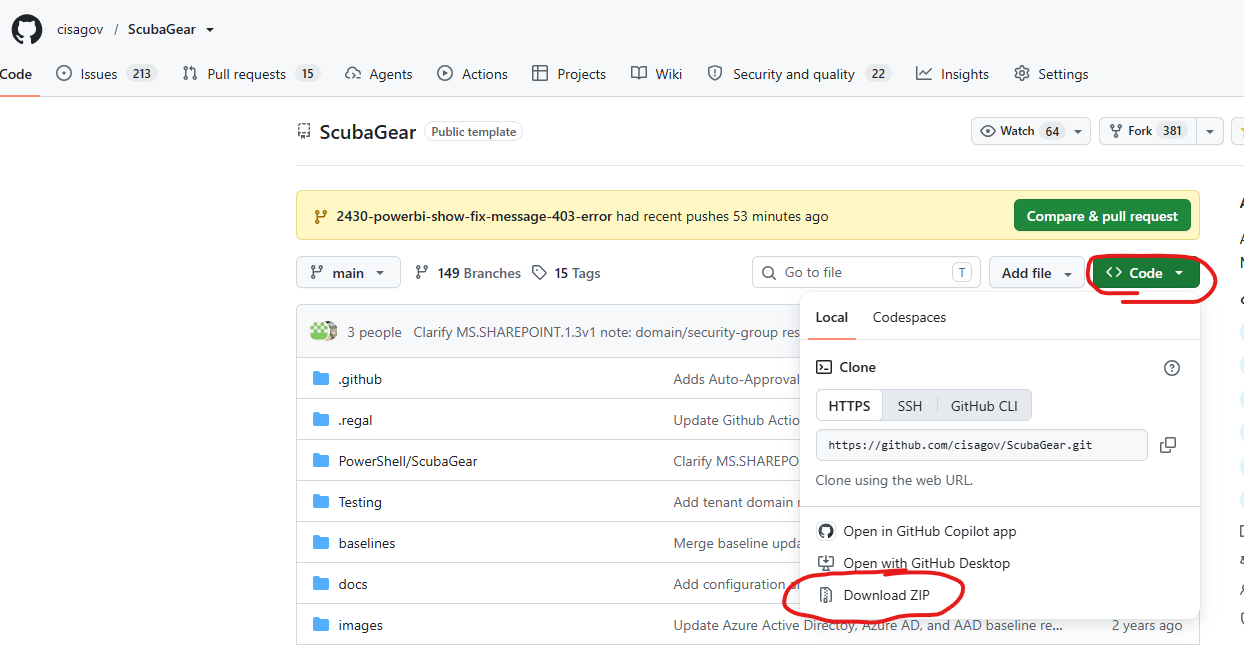
Task: Click the docs folder icon
Action: [x=321, y=584]
